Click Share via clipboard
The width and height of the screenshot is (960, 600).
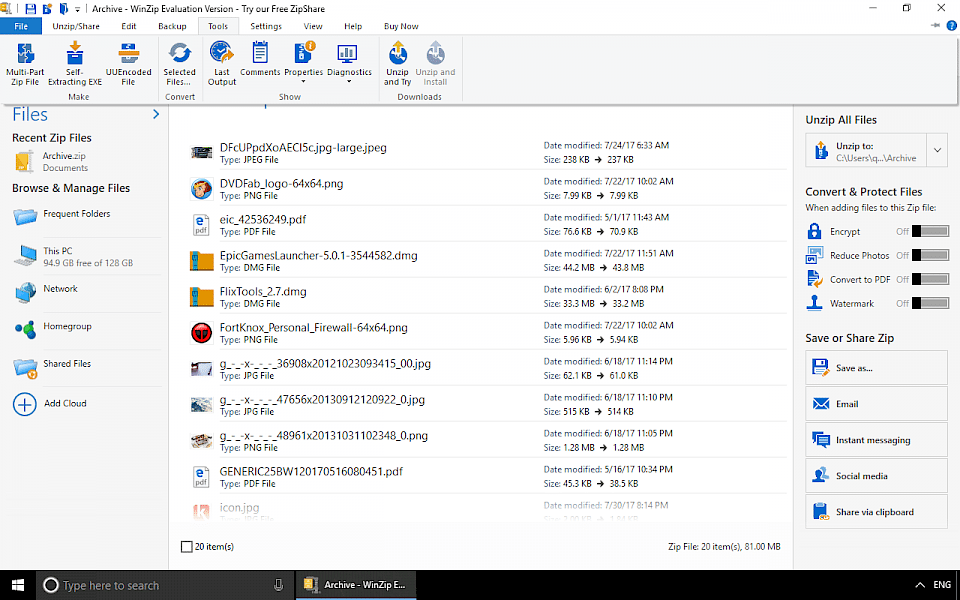click(x=876, y=512)
